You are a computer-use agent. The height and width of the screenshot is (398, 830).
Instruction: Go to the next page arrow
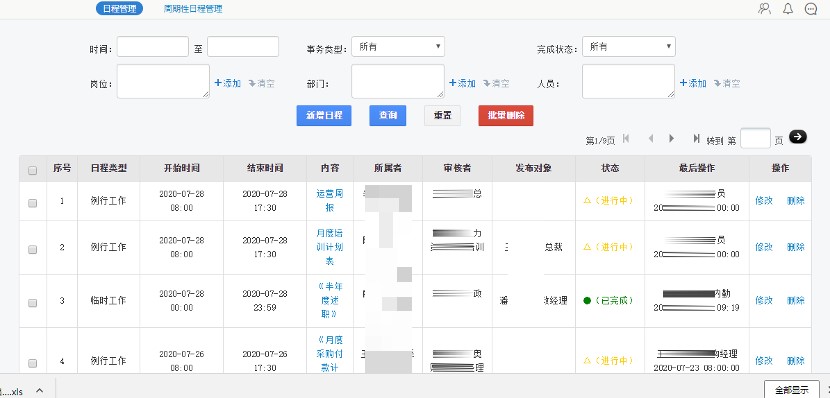click(x=671, y=138)
